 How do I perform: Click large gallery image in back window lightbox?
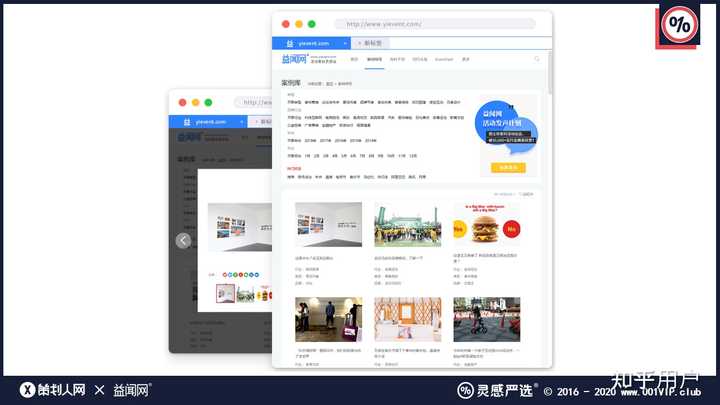point(240,227)
